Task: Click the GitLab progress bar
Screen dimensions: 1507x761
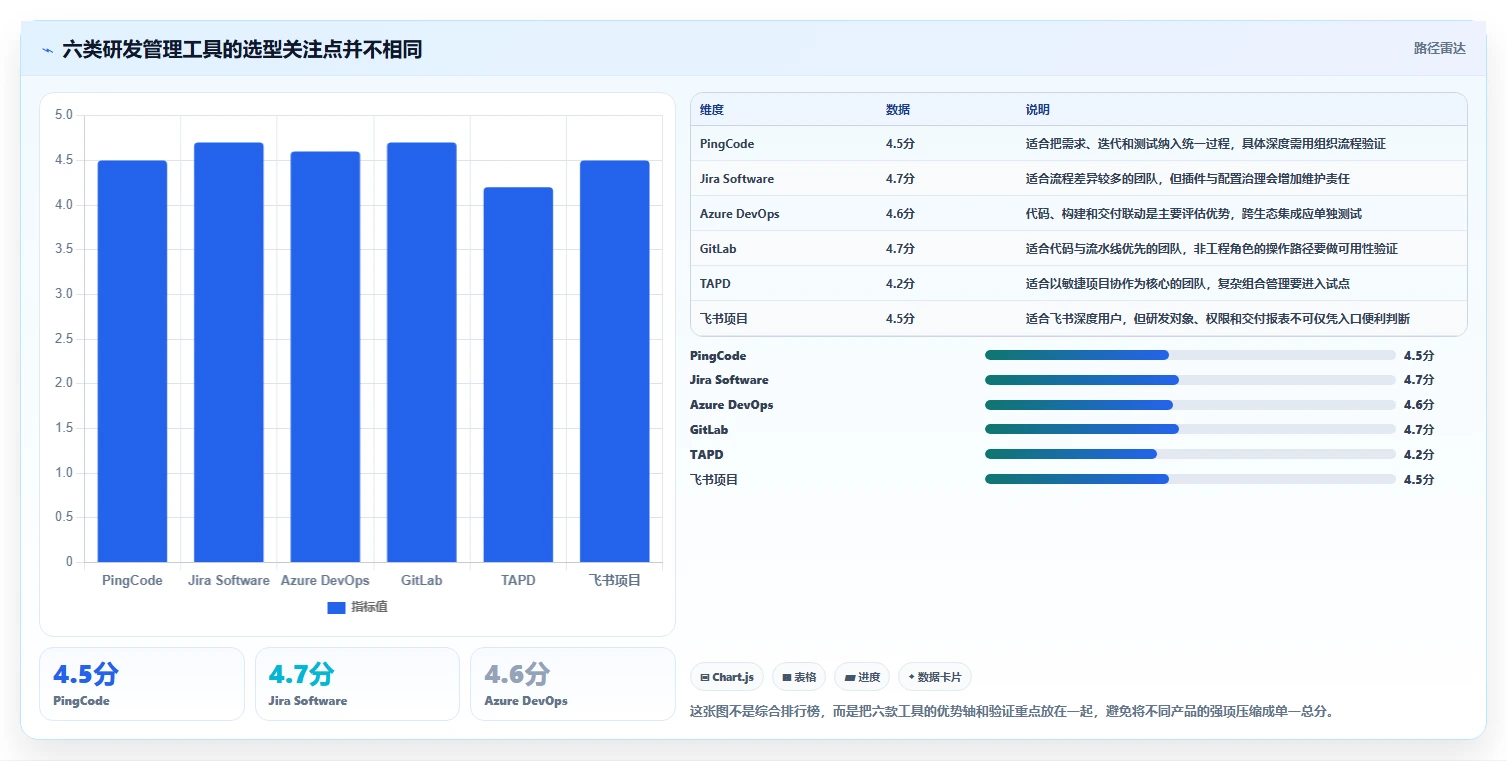Action: (x=1190, y=429)
